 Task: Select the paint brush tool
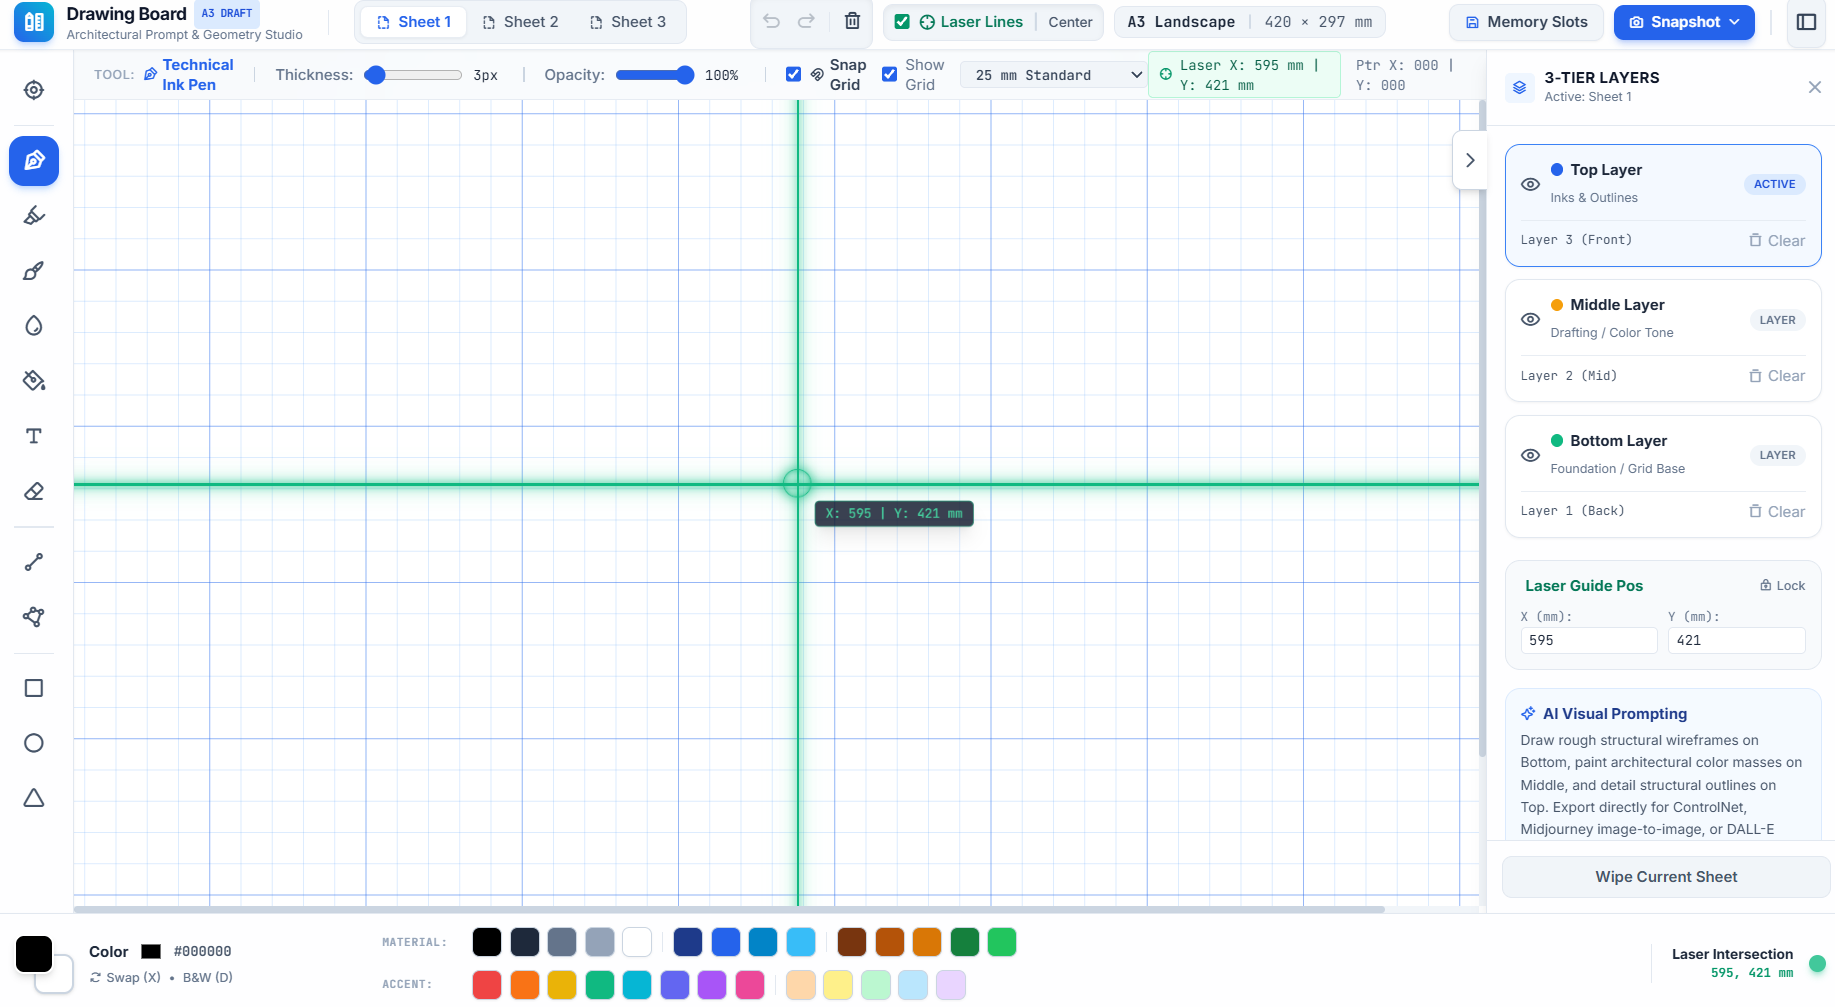coord(34,271)
